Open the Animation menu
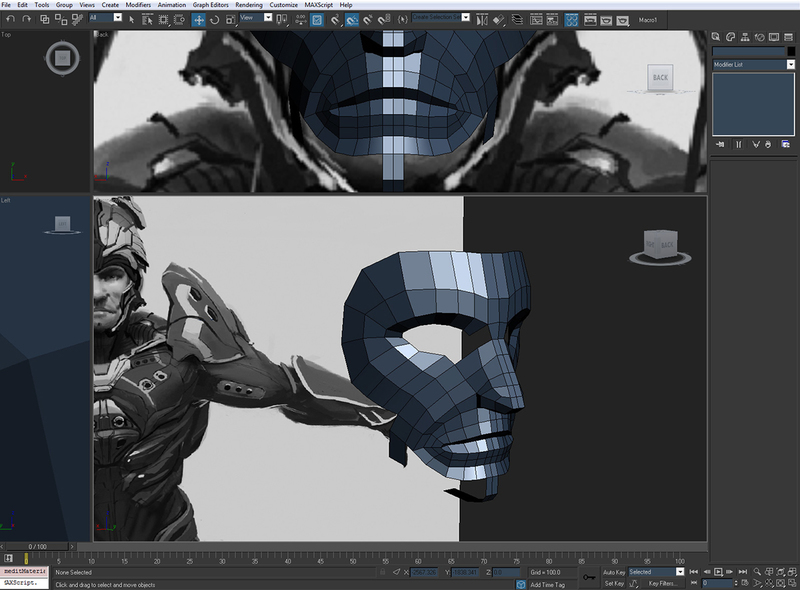 [x=172, y=5]
